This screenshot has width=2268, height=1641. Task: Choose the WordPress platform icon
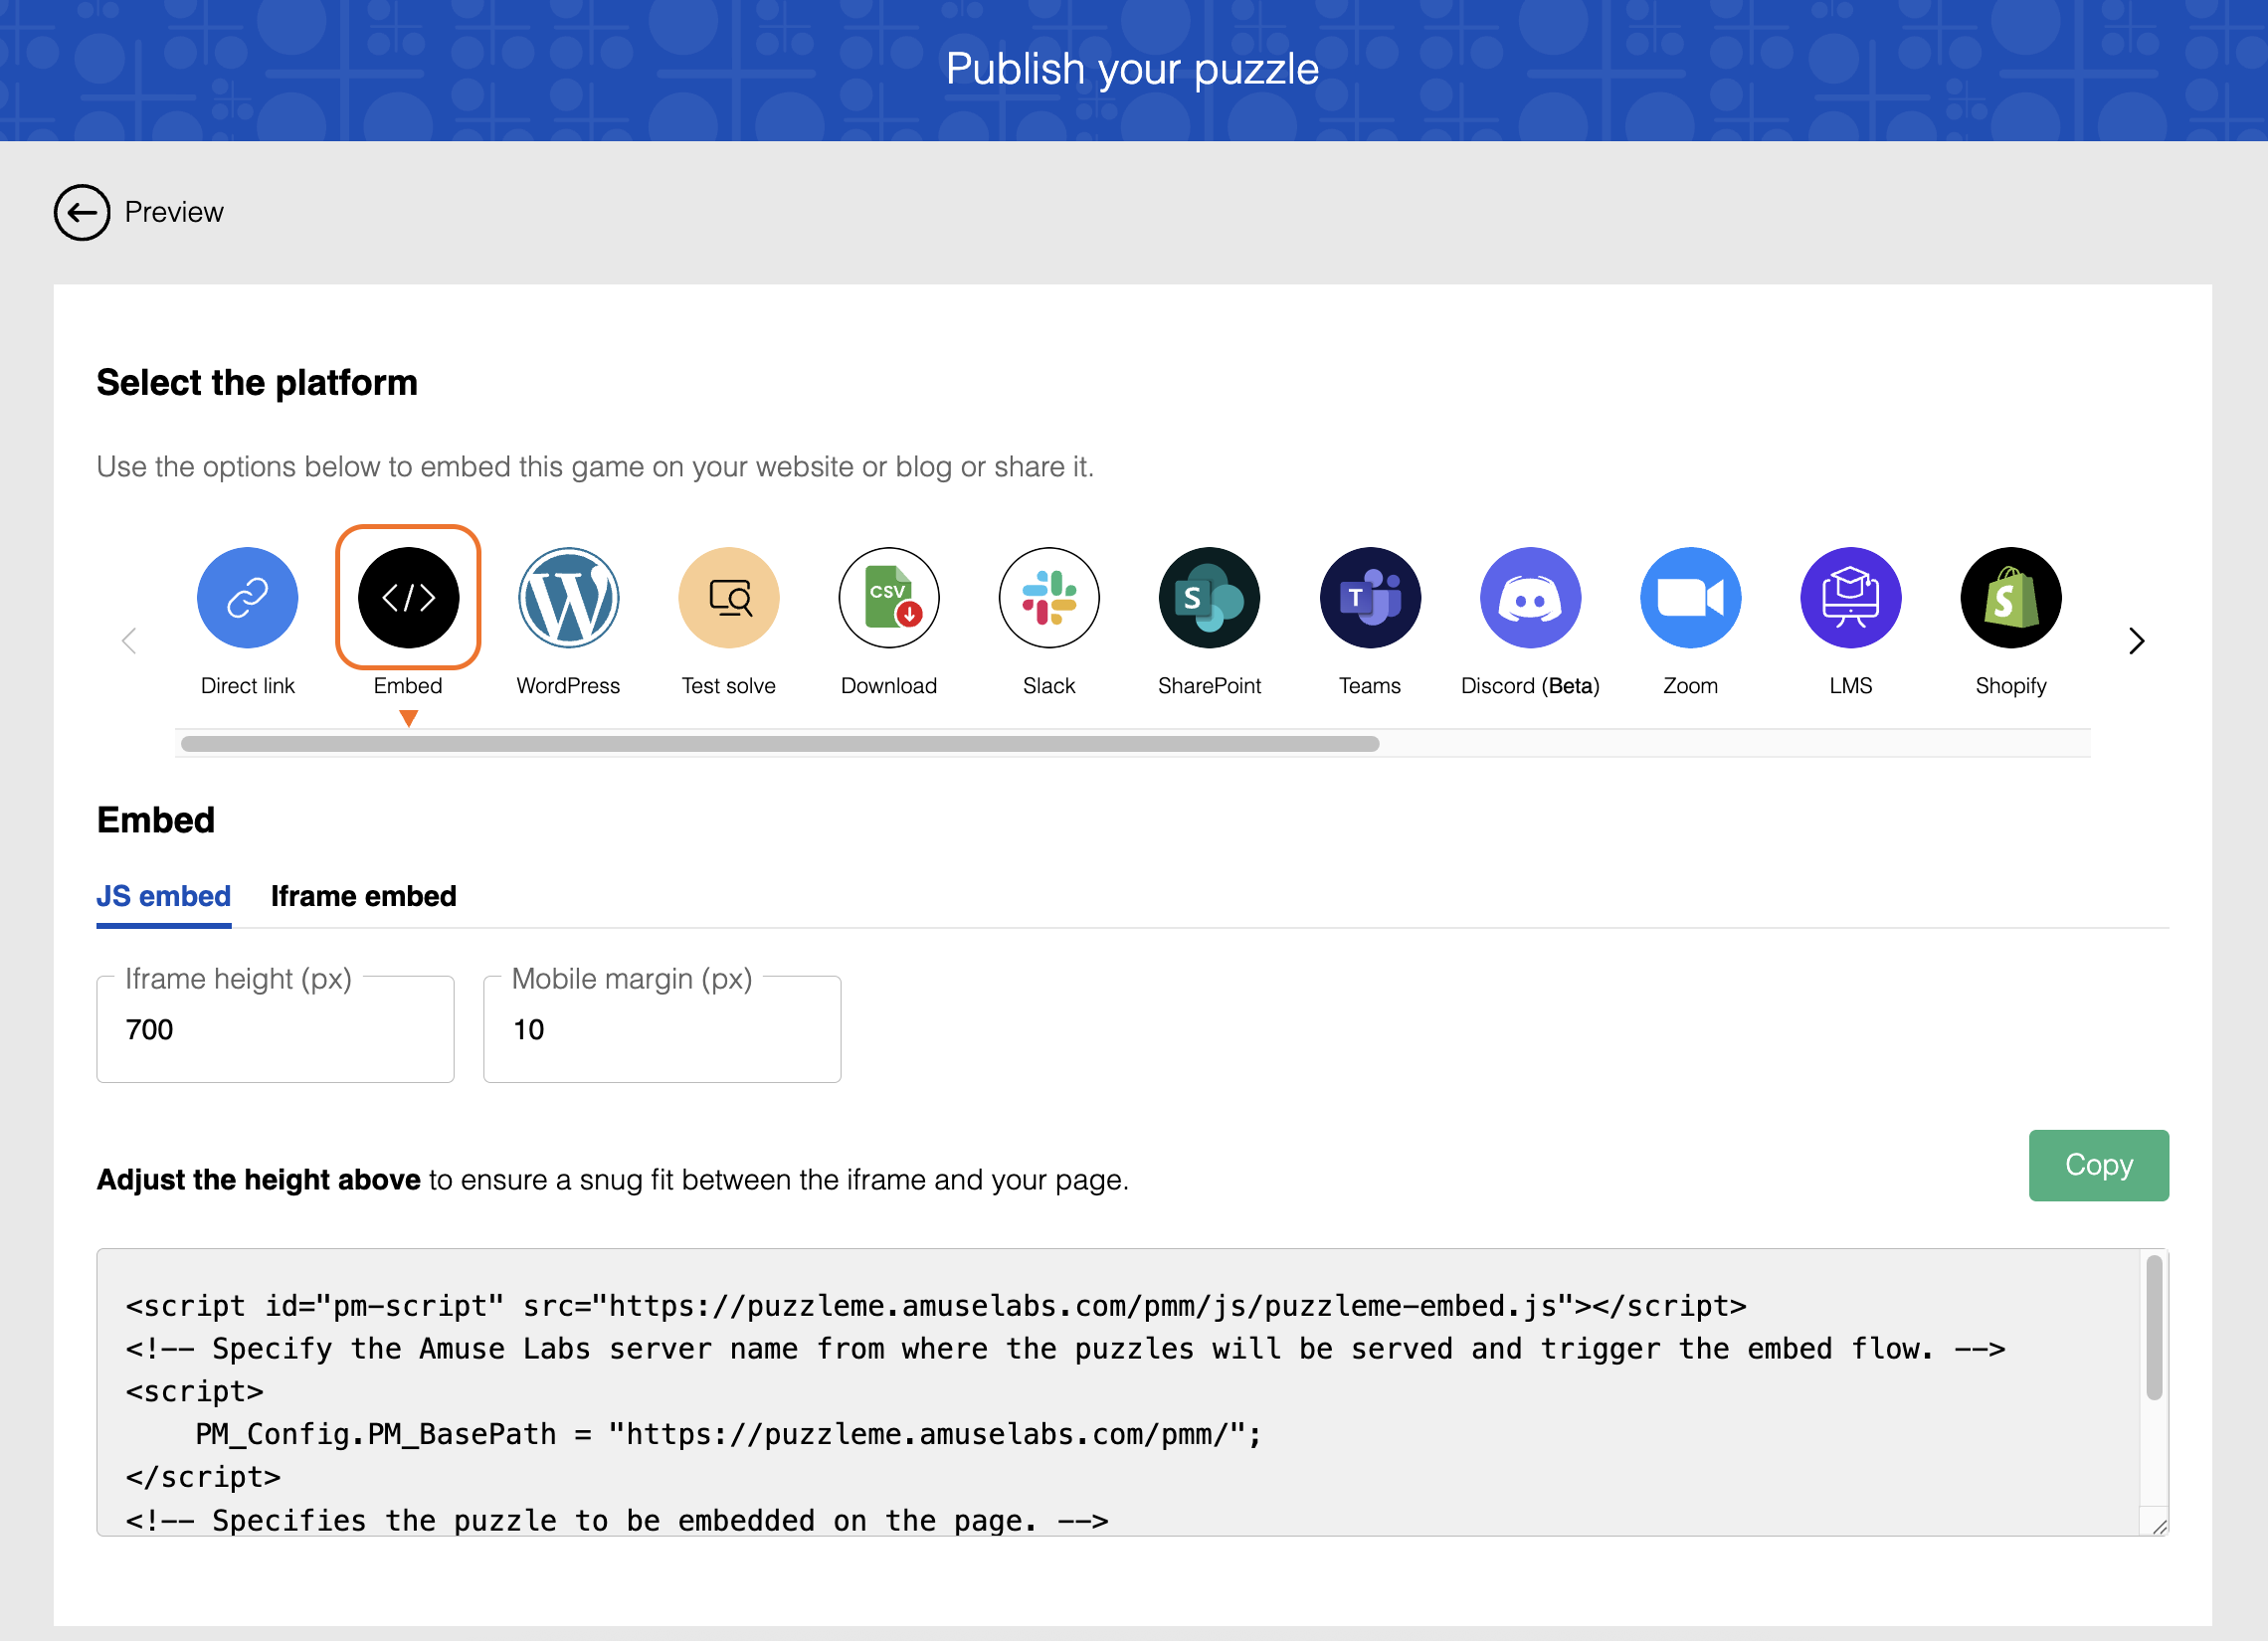coord(568,597)
